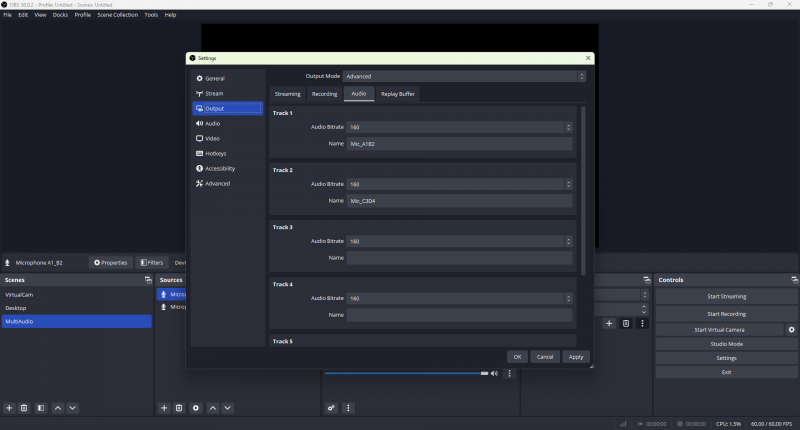The image size is (800, 430).
Task: Open the Advanced settings category
Action: (x=228, y=184)
